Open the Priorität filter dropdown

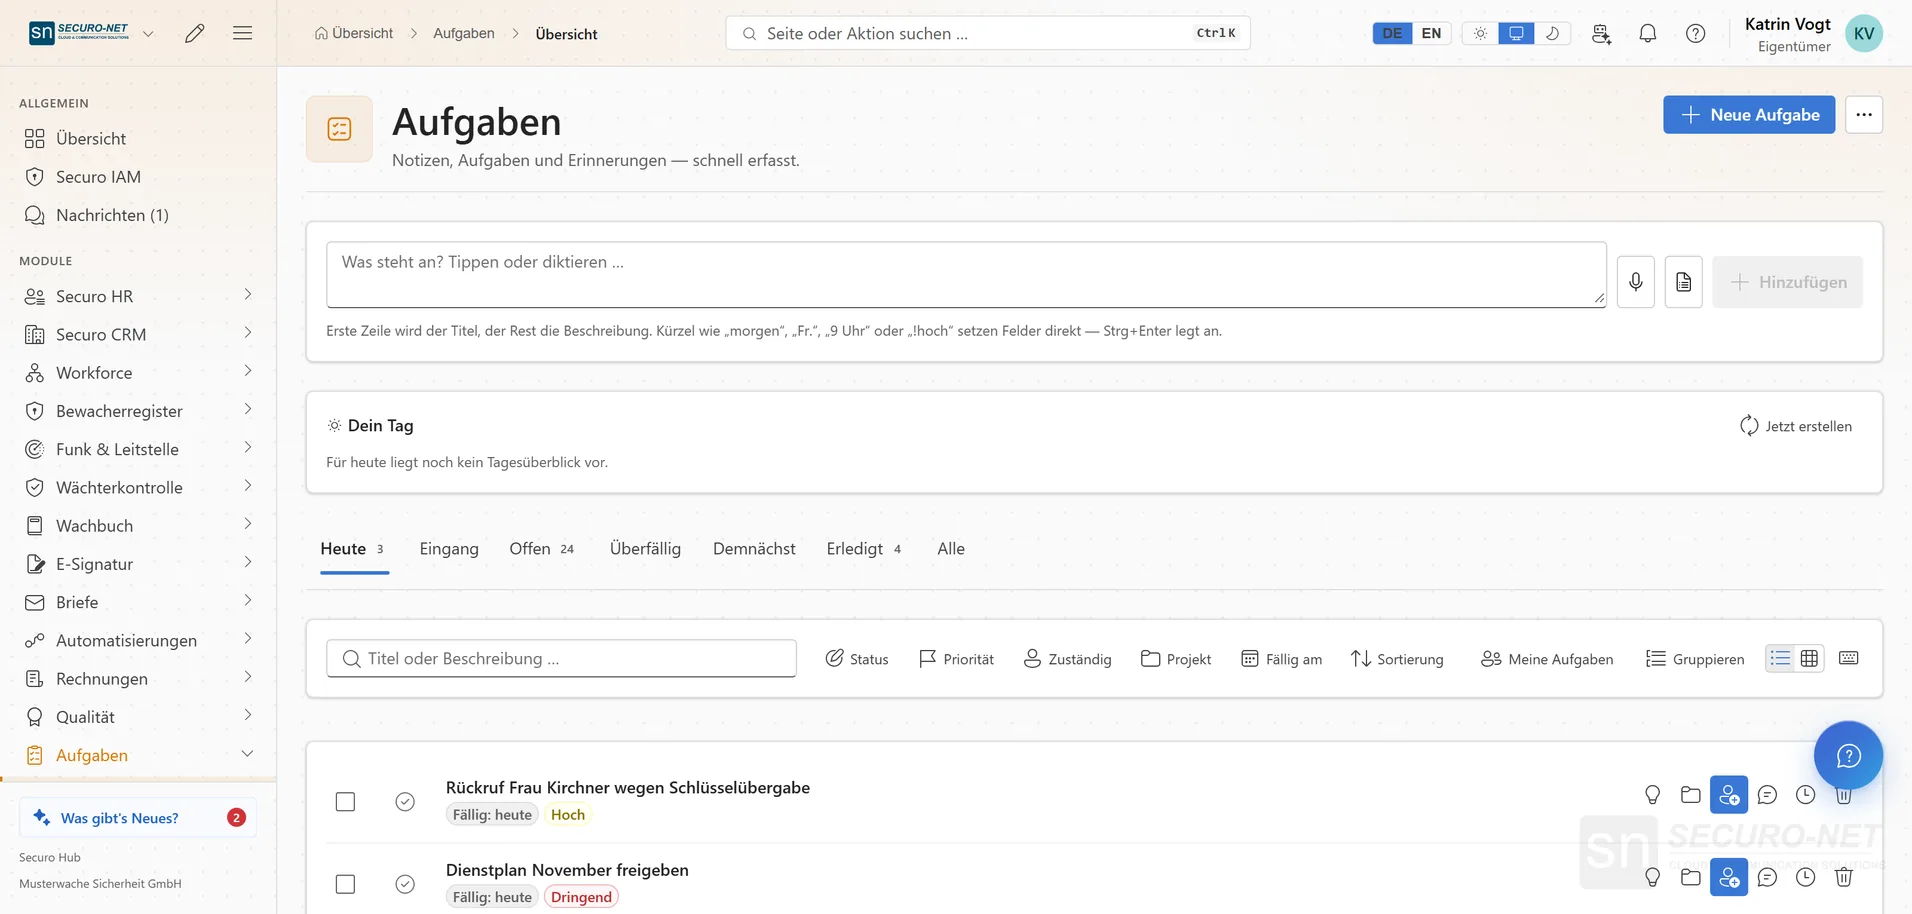point(956,659)
